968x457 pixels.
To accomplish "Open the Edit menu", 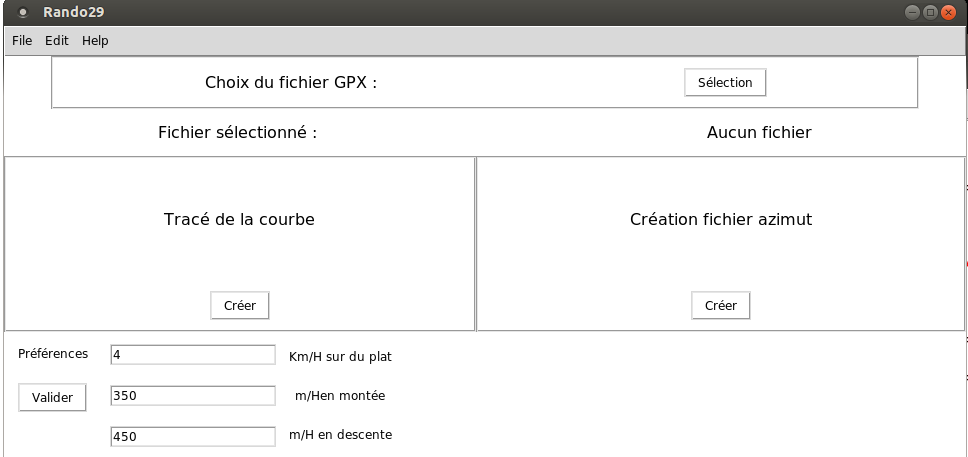I will [57, 41].
